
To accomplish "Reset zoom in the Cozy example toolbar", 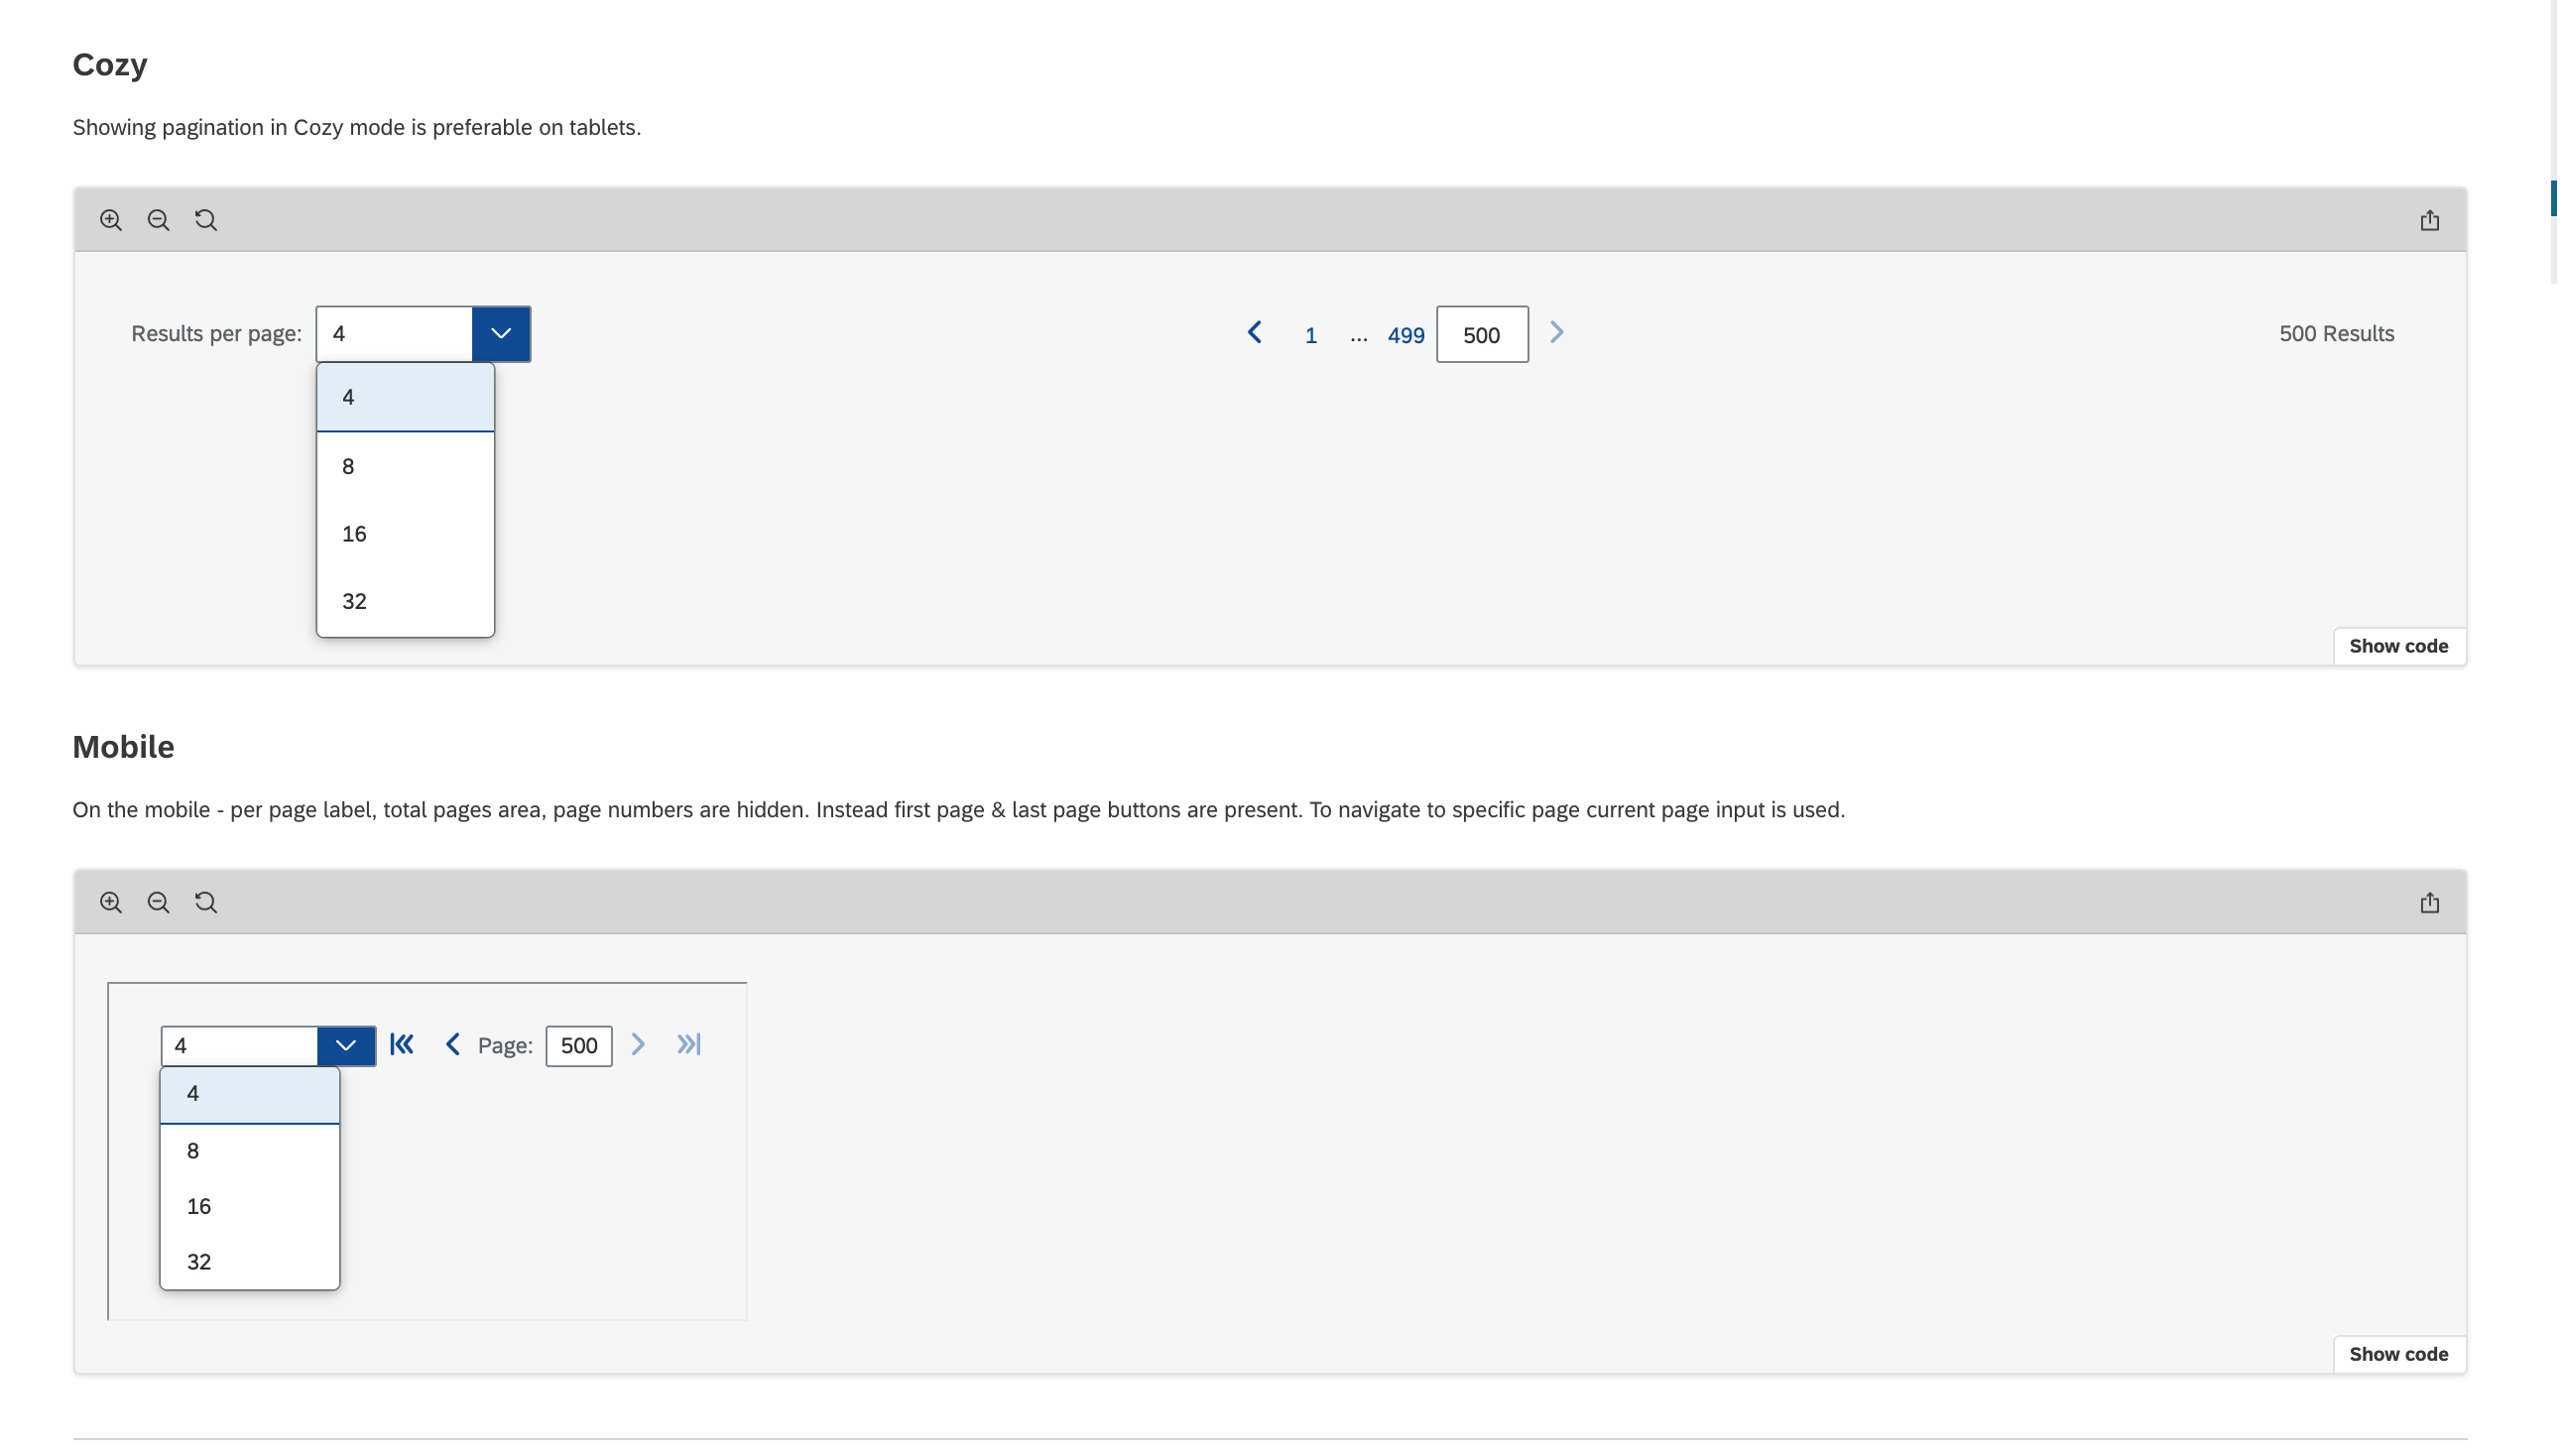I will [x=206, y=220].
